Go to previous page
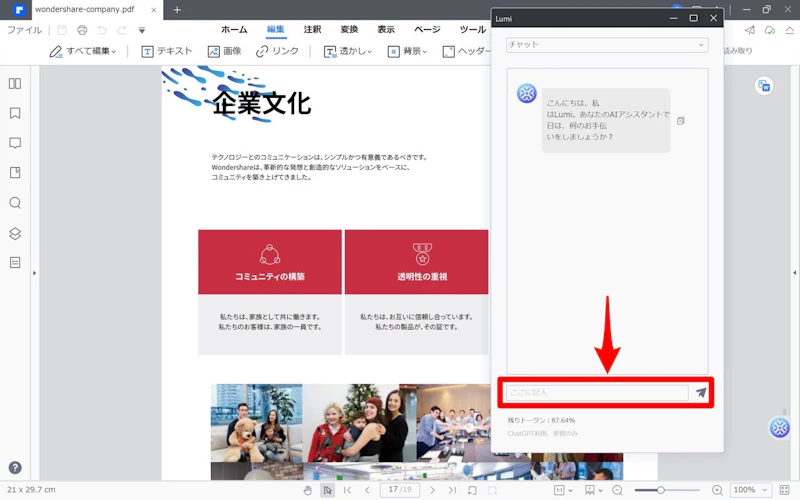 [367, 490]
